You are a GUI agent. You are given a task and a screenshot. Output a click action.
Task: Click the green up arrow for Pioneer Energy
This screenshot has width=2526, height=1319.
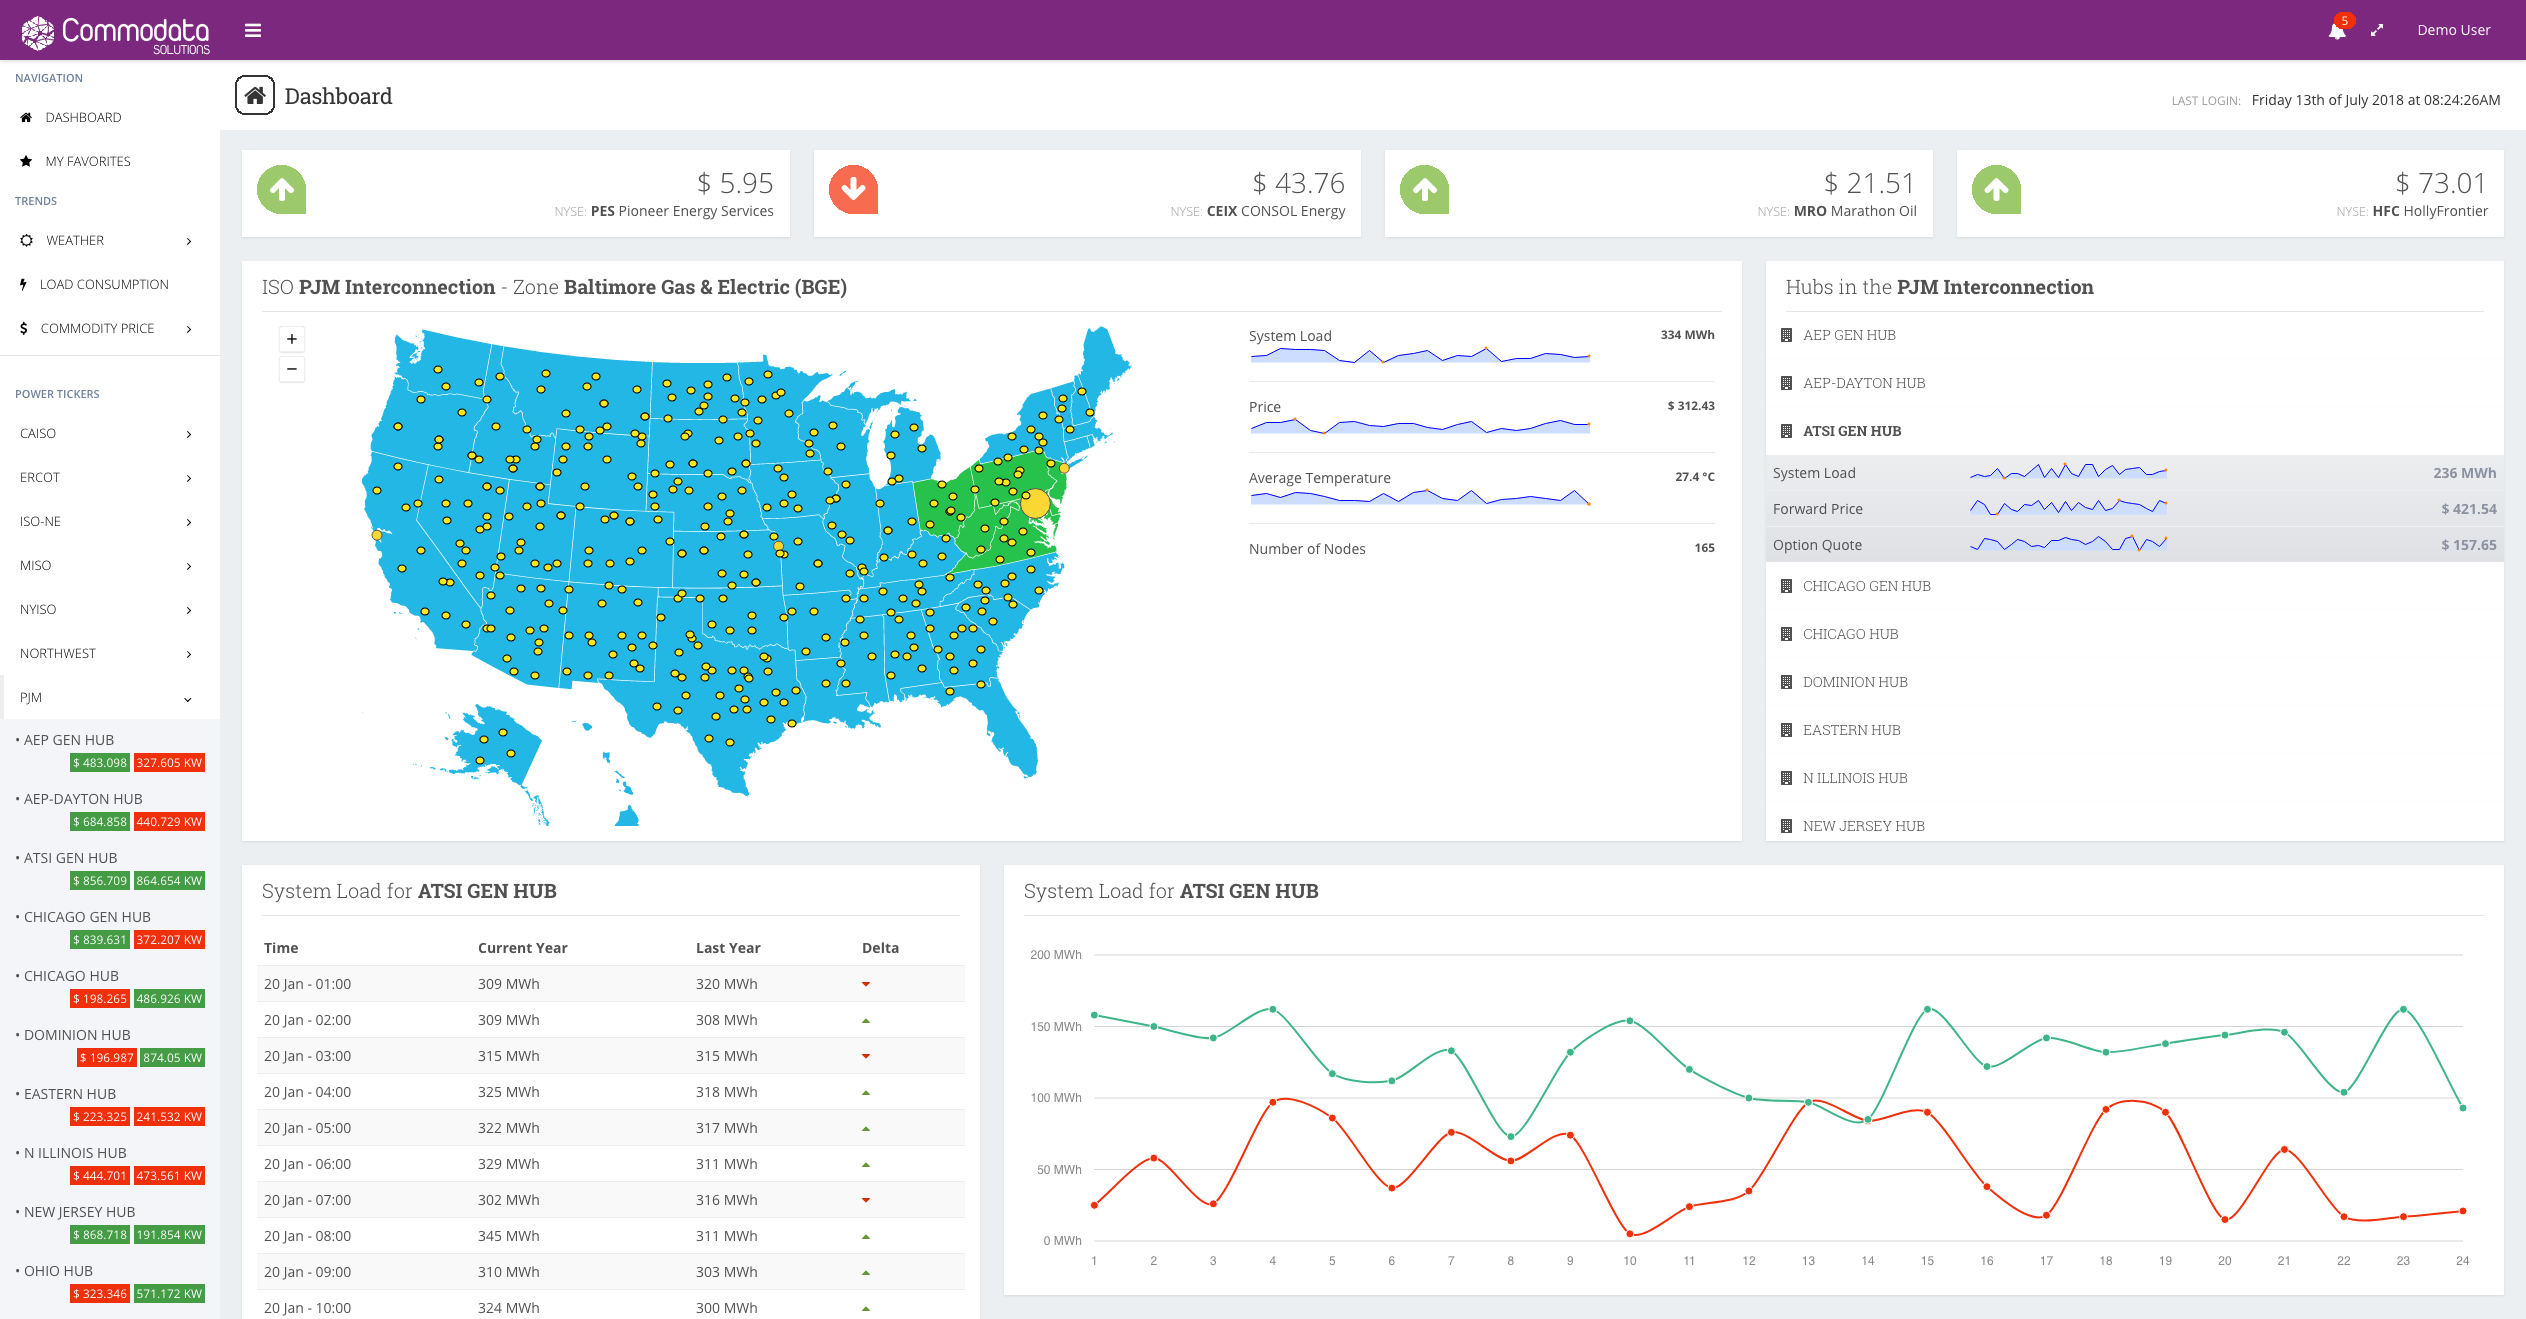(x=281, y=189)
